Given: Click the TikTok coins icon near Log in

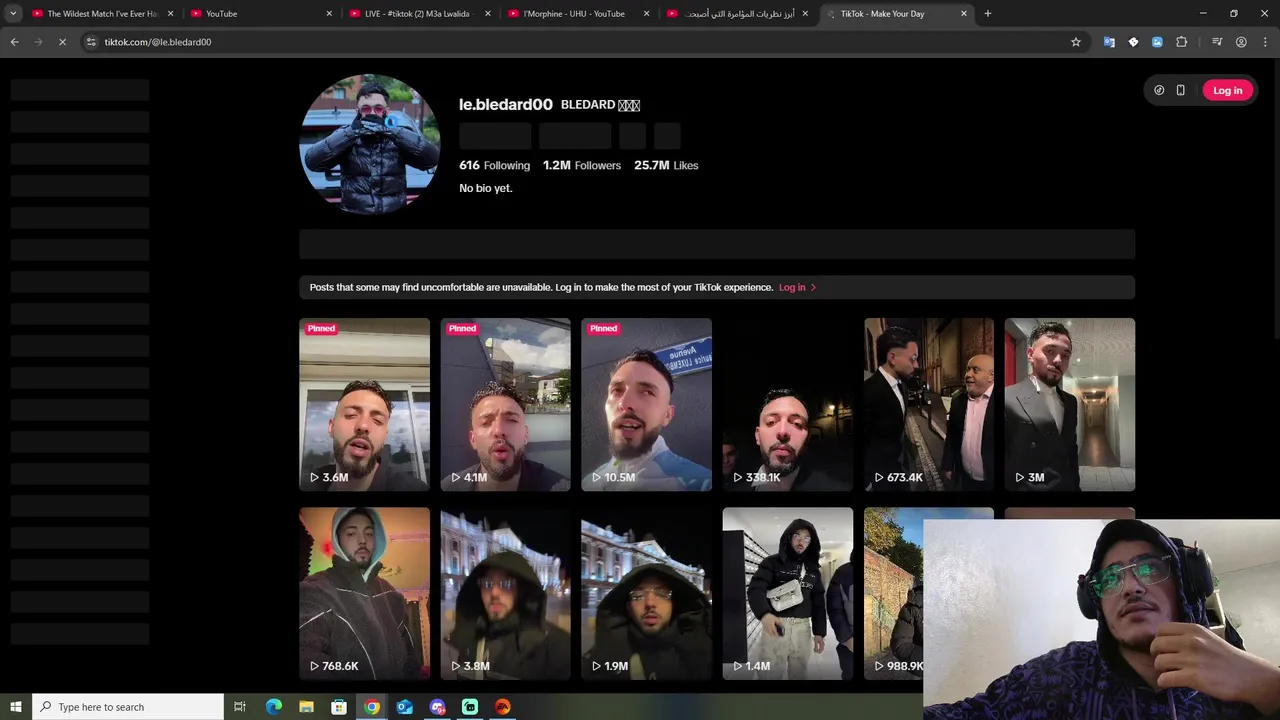Looking at the screenshot, I should [1159, 90].
